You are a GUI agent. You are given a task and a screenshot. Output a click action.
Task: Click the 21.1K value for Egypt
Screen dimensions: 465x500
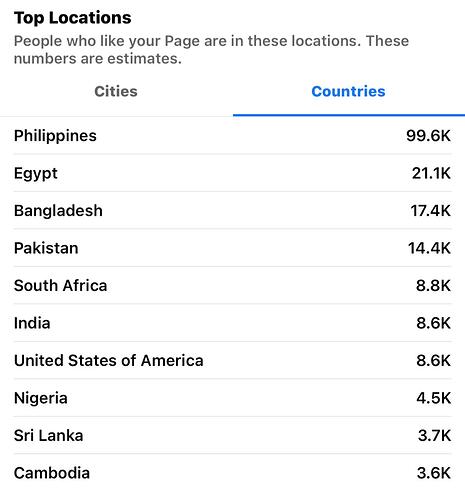[x=431, y=173]
